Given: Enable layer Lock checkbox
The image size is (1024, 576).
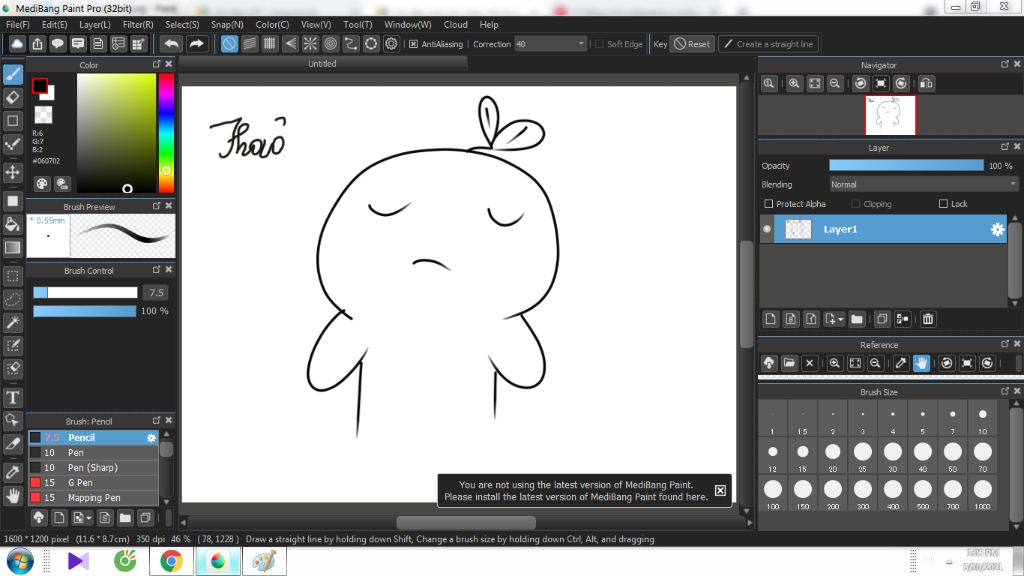Looking at the screenshot, I should (x=943, y=204).
